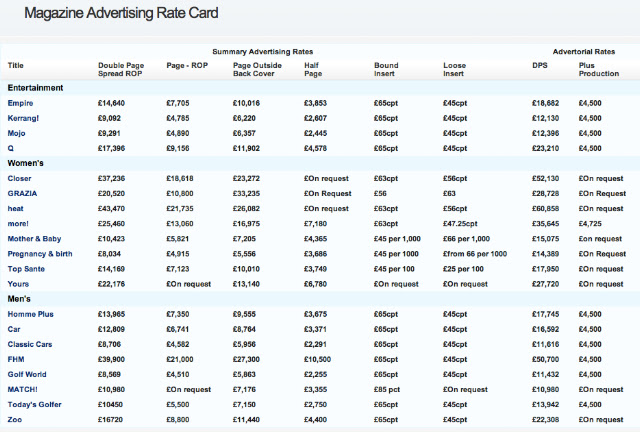Open the Golf World link
The height and width of the screenshot is (432, 640).
click(27, 375)
